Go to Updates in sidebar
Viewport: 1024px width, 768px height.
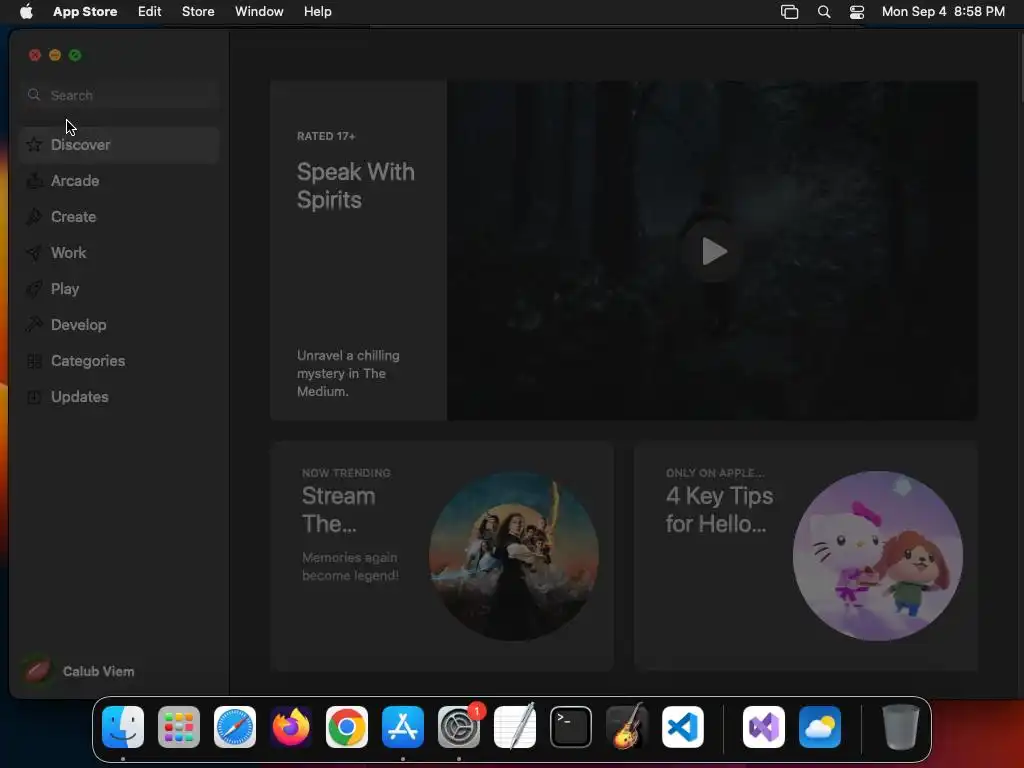point(119,396)
